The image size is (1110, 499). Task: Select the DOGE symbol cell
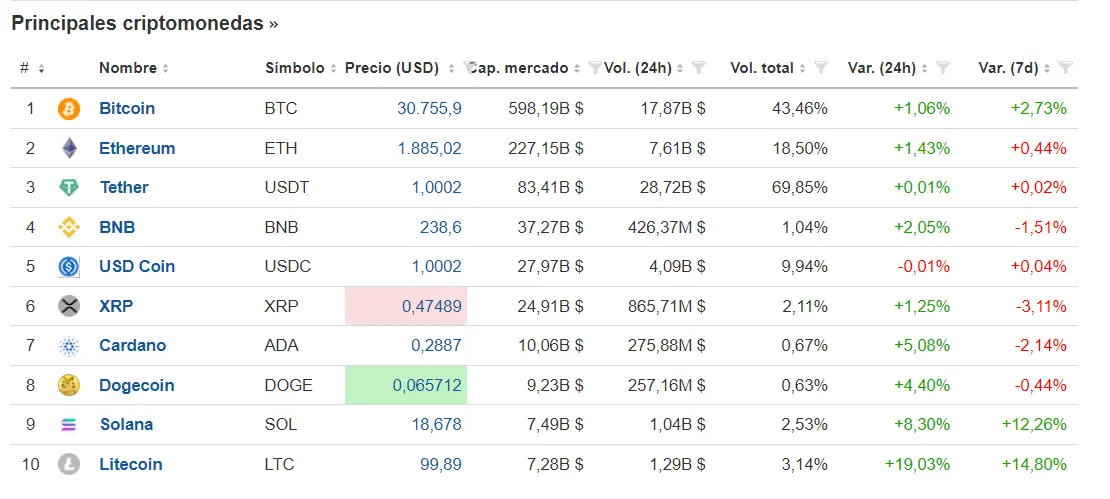(288, 386)
